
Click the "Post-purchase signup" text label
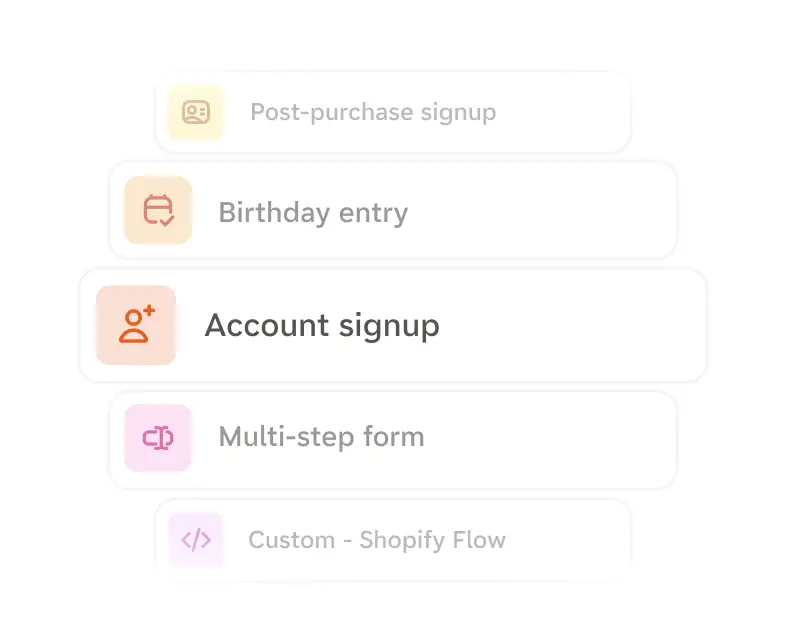click(x=372, y=112)
